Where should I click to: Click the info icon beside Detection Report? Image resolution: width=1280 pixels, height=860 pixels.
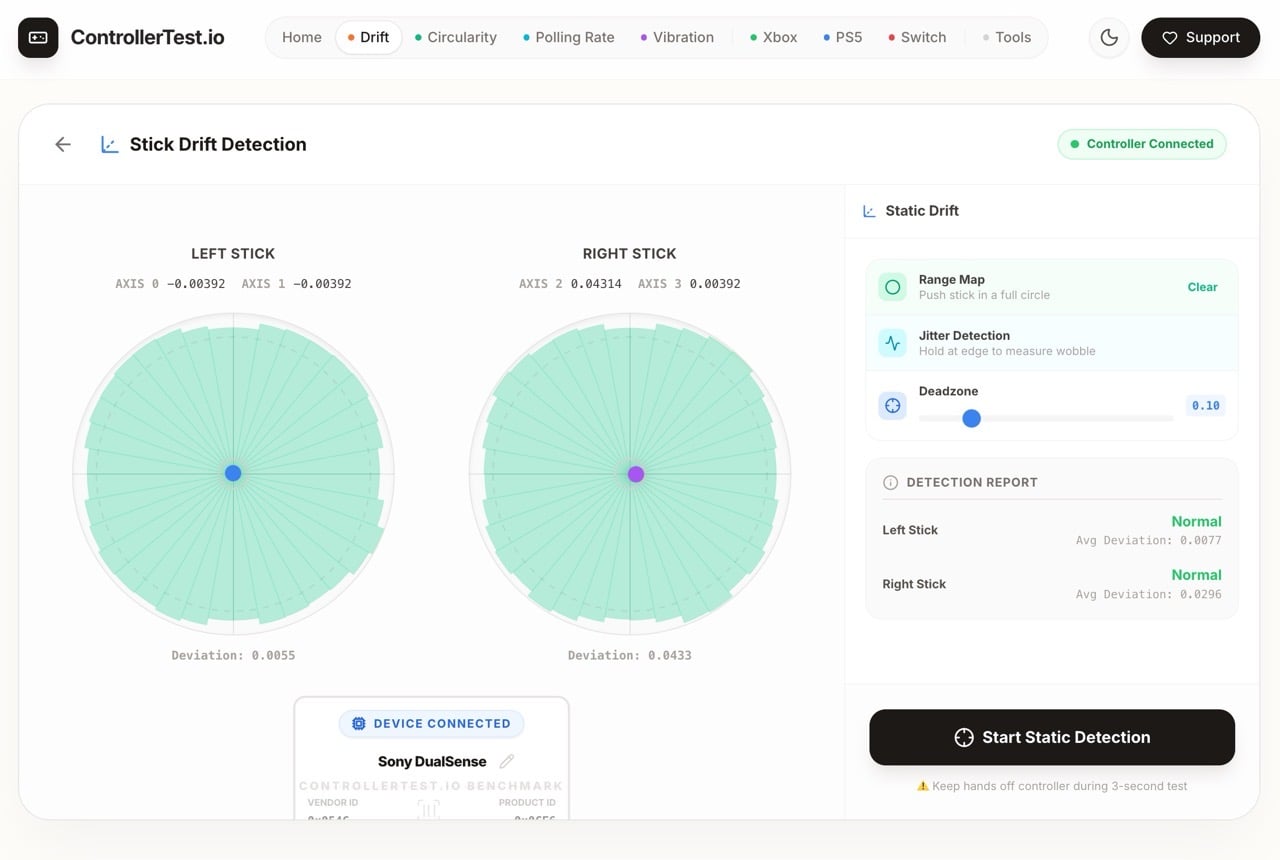890,482
